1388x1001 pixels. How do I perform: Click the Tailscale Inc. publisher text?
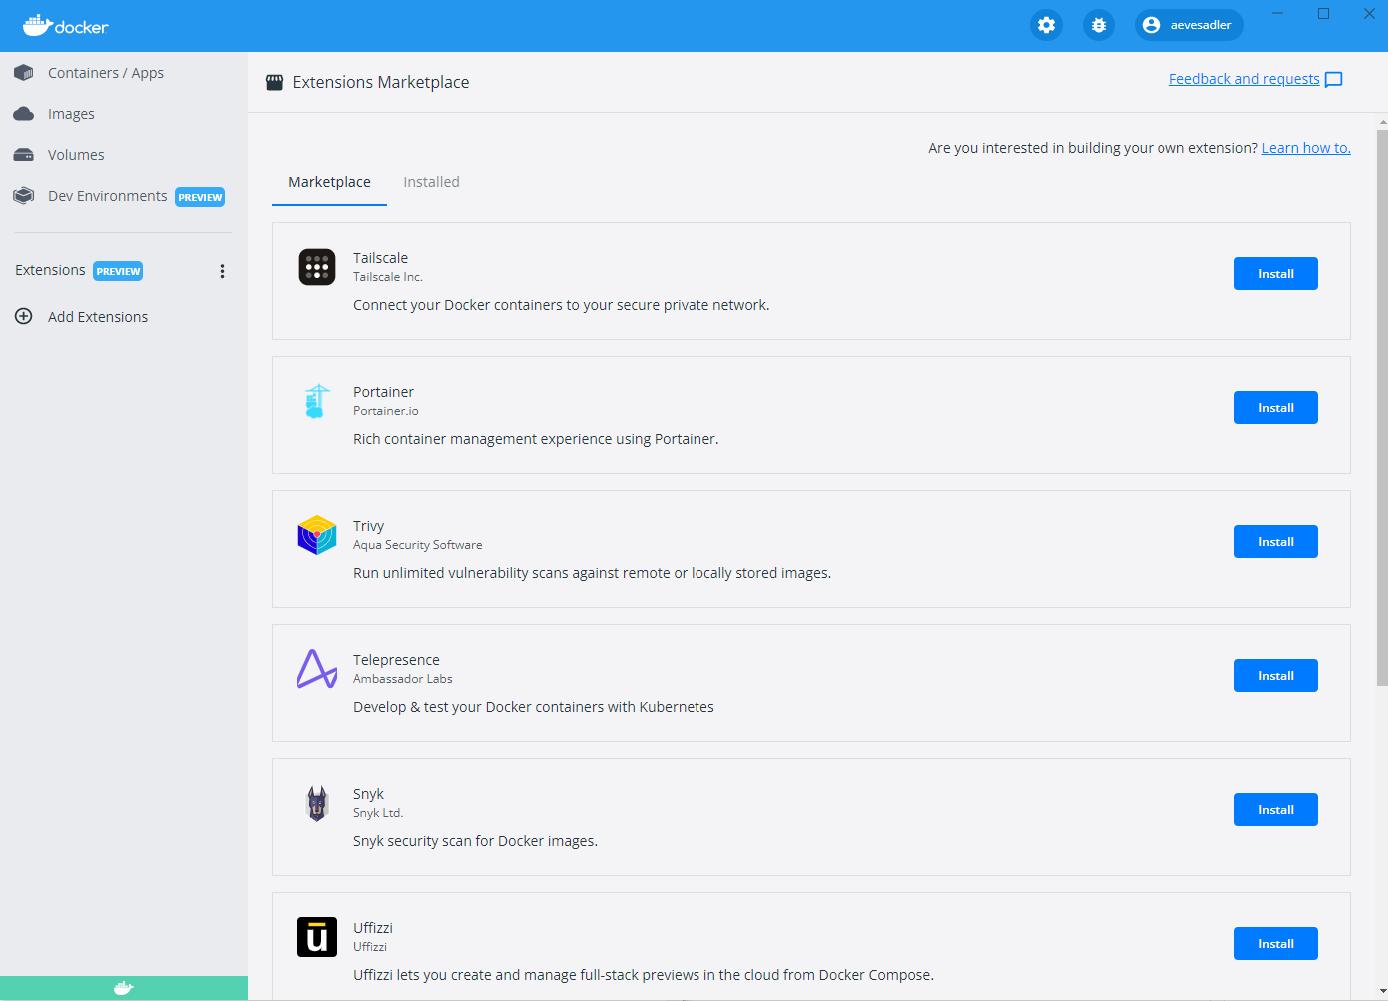point(388,277)
